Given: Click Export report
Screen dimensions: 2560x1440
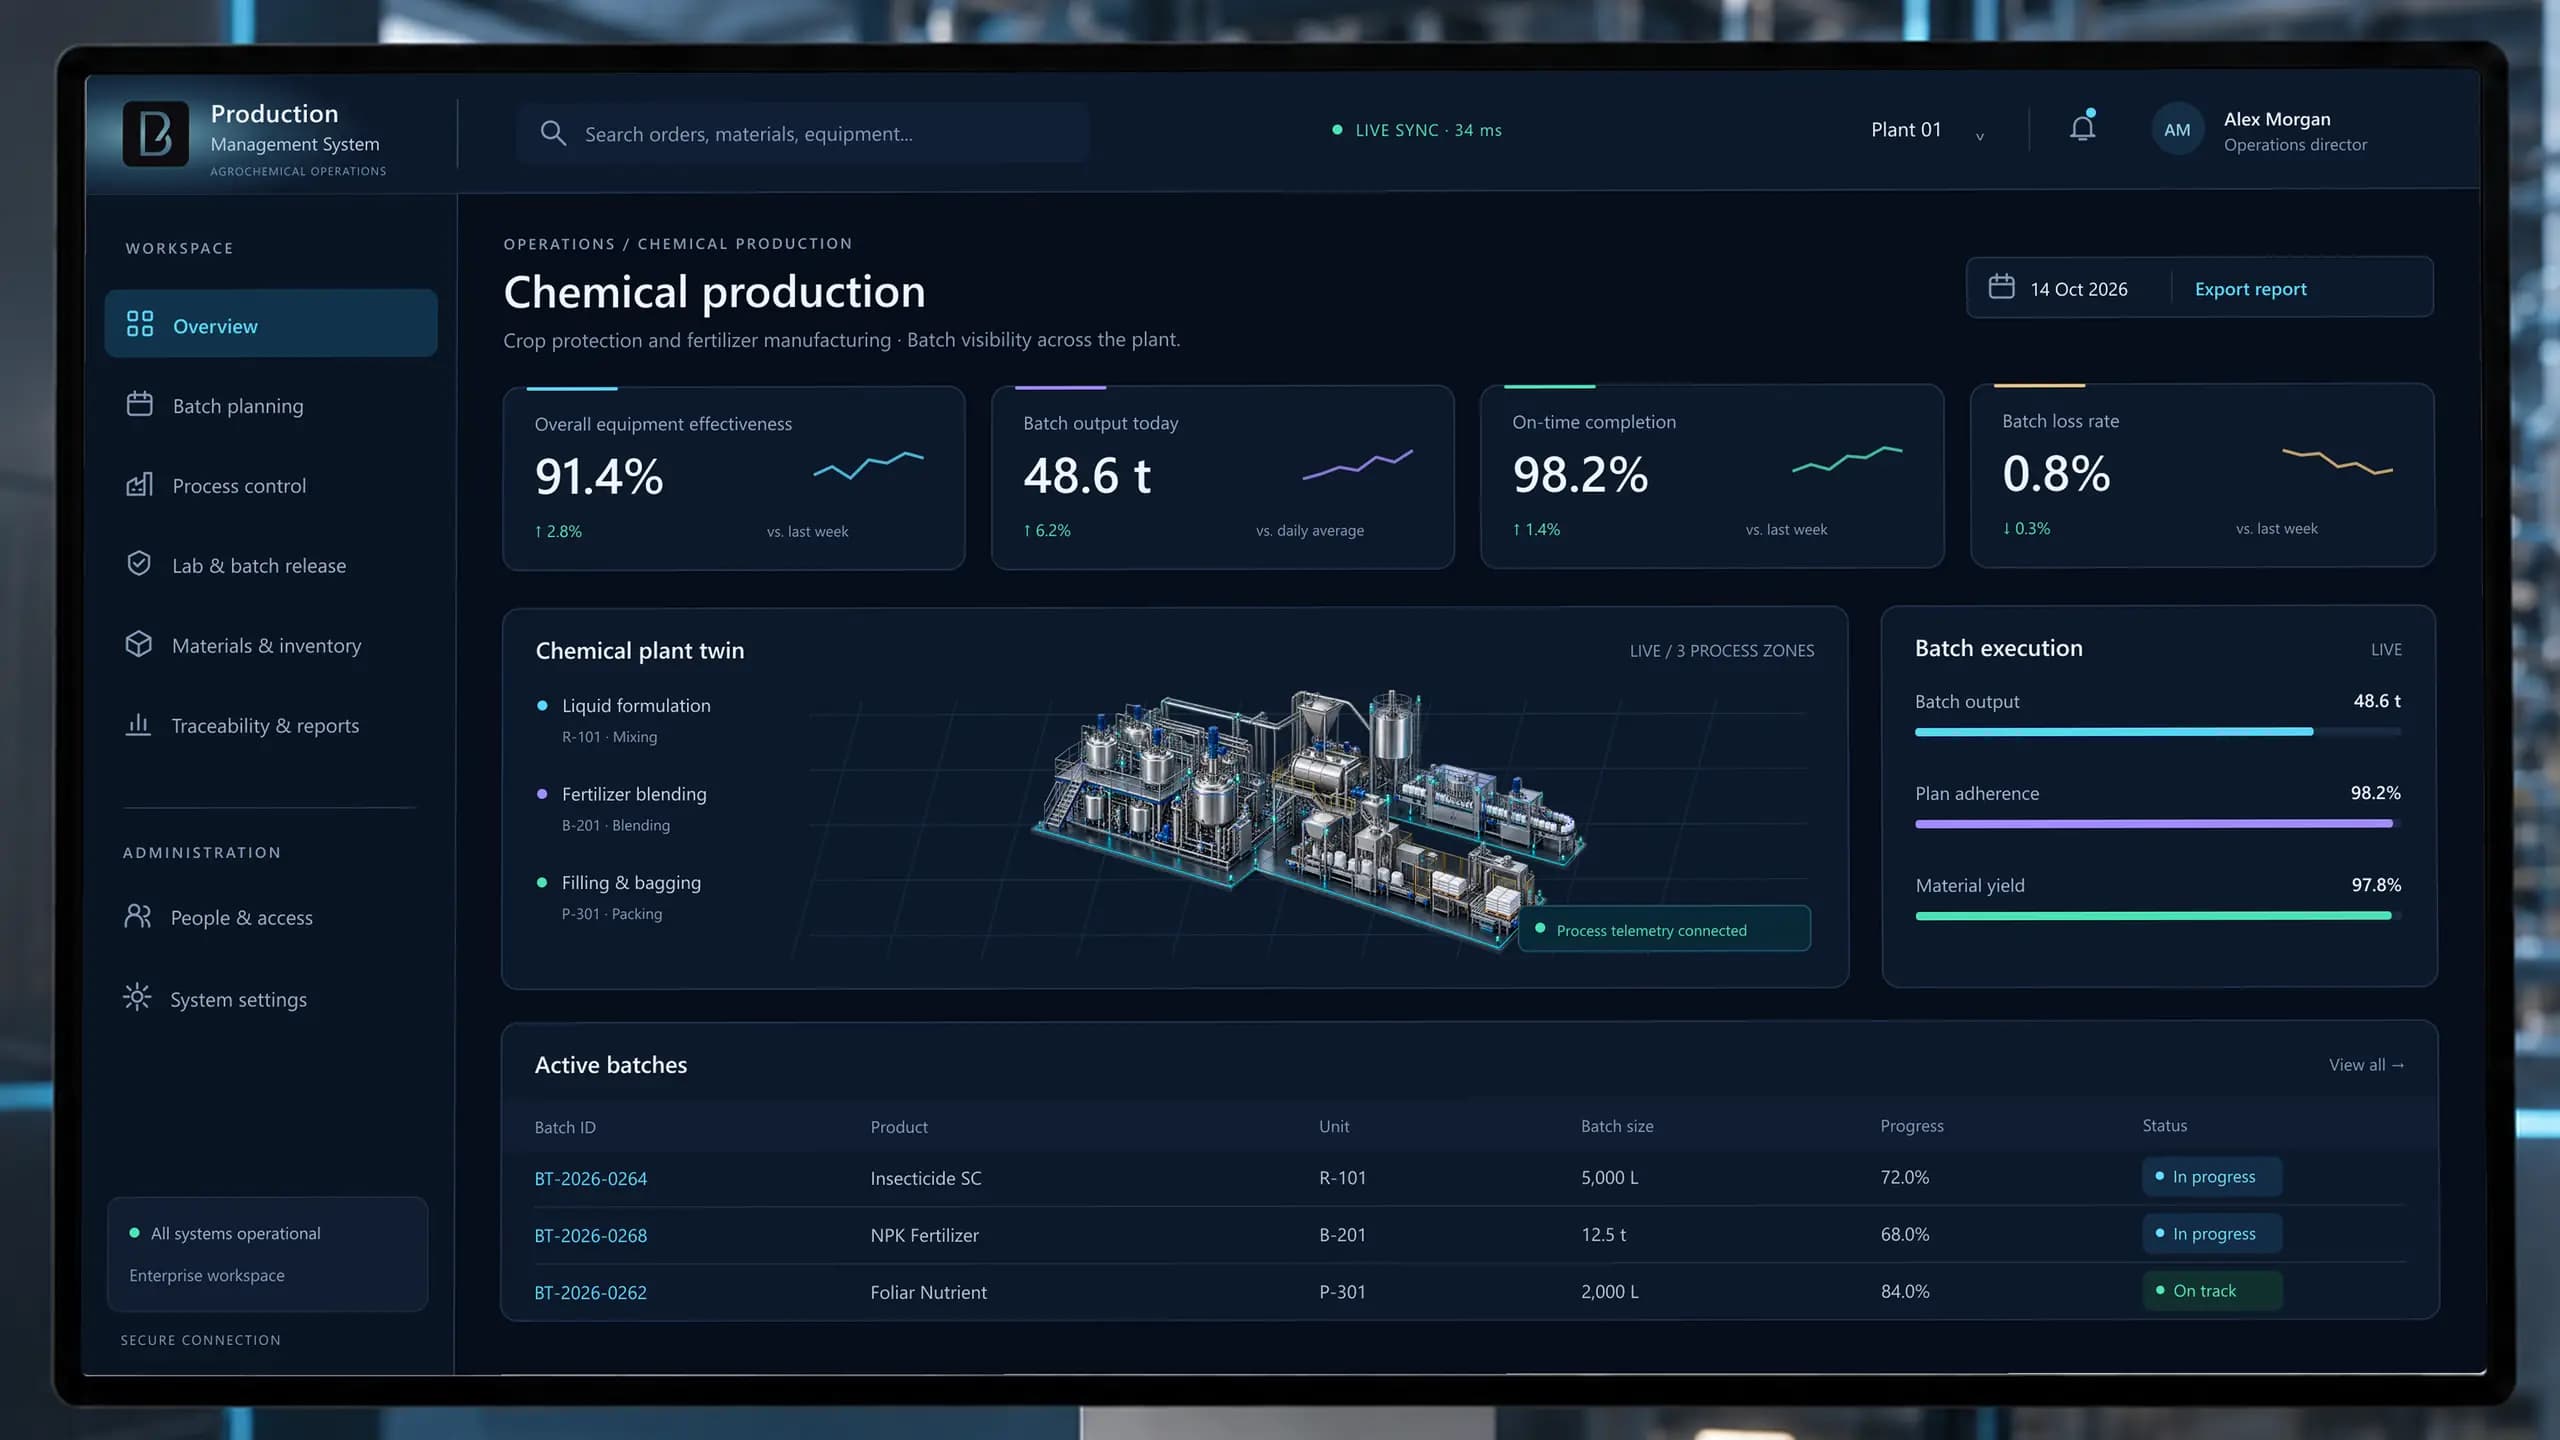Looking at the screenshot, I should pos(2250,289).
